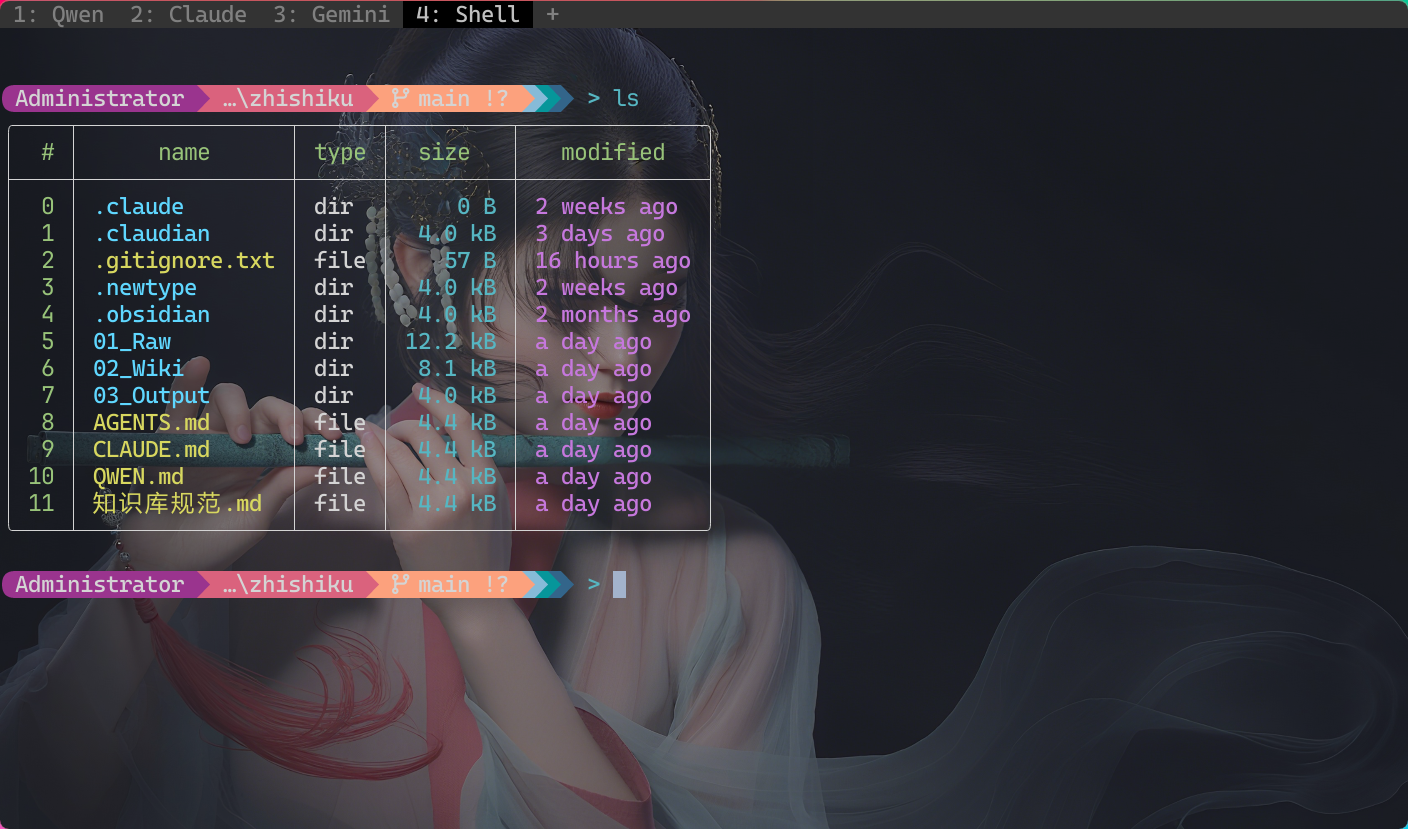The width and height of the screenshot is (1408, 829).
Task: Click the file type of .gitignore.txt
Action: (340, 261)
